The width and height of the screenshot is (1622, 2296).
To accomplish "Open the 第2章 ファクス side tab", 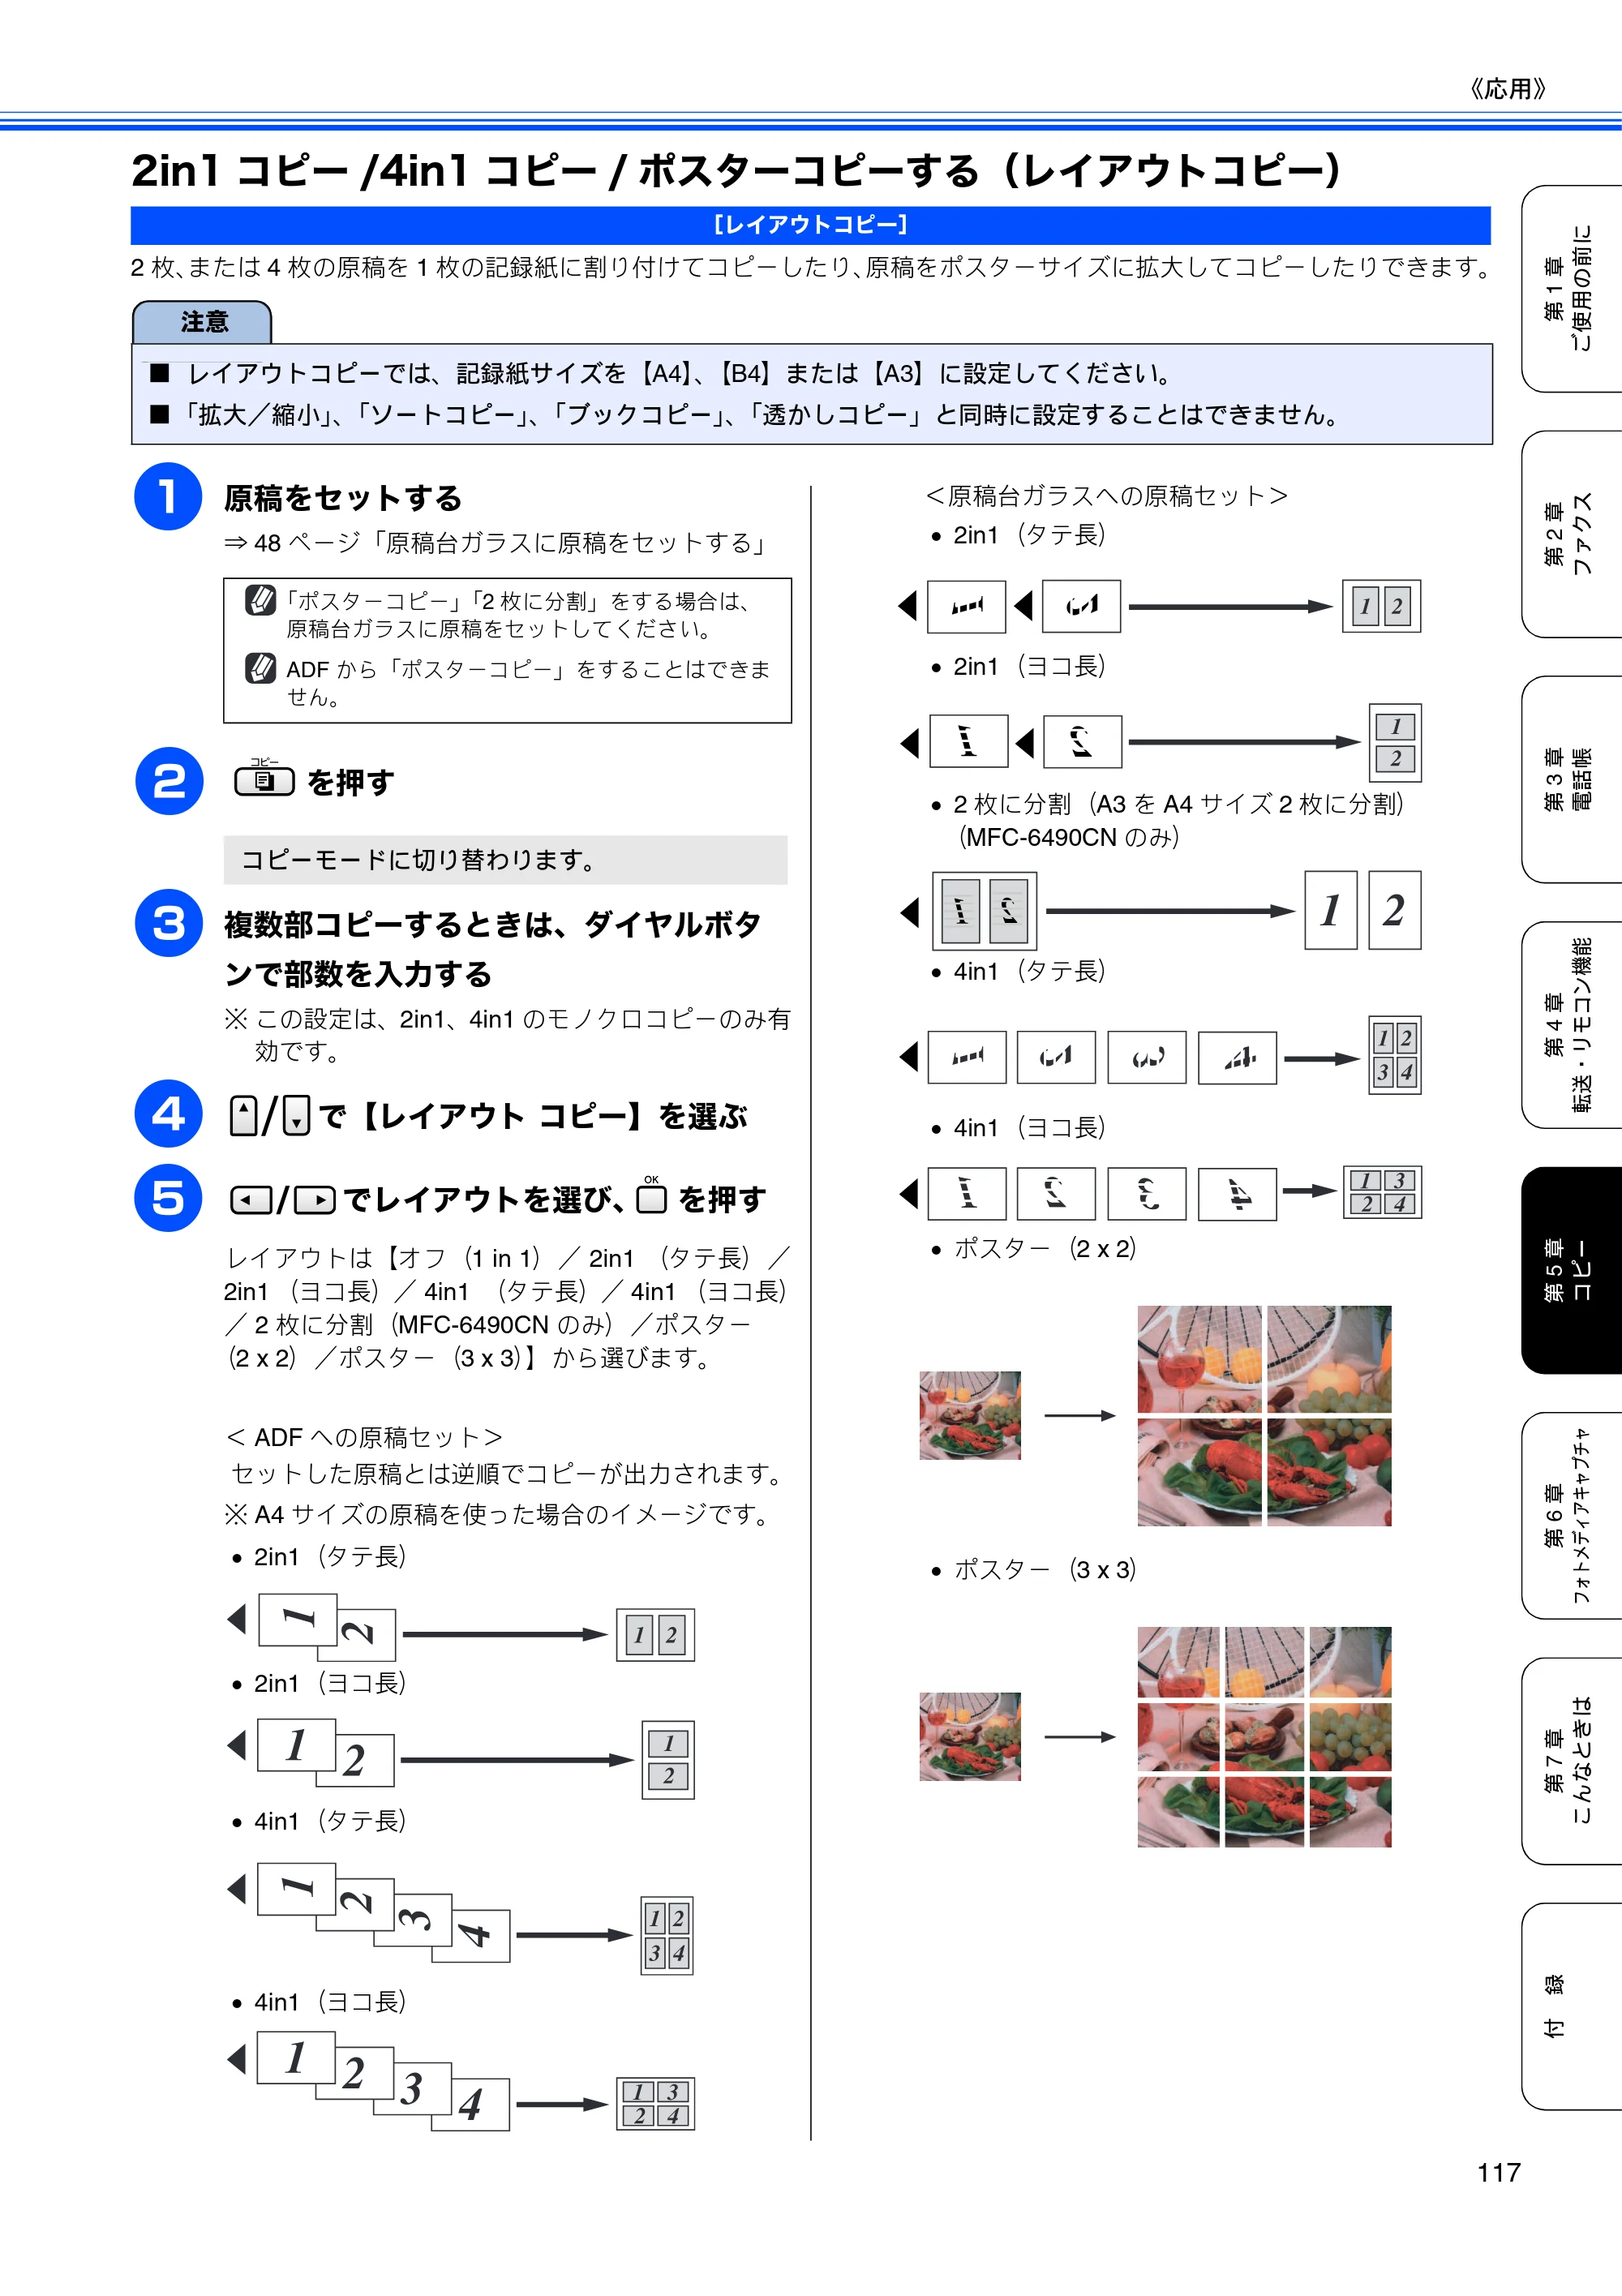I will (1571, 535).
